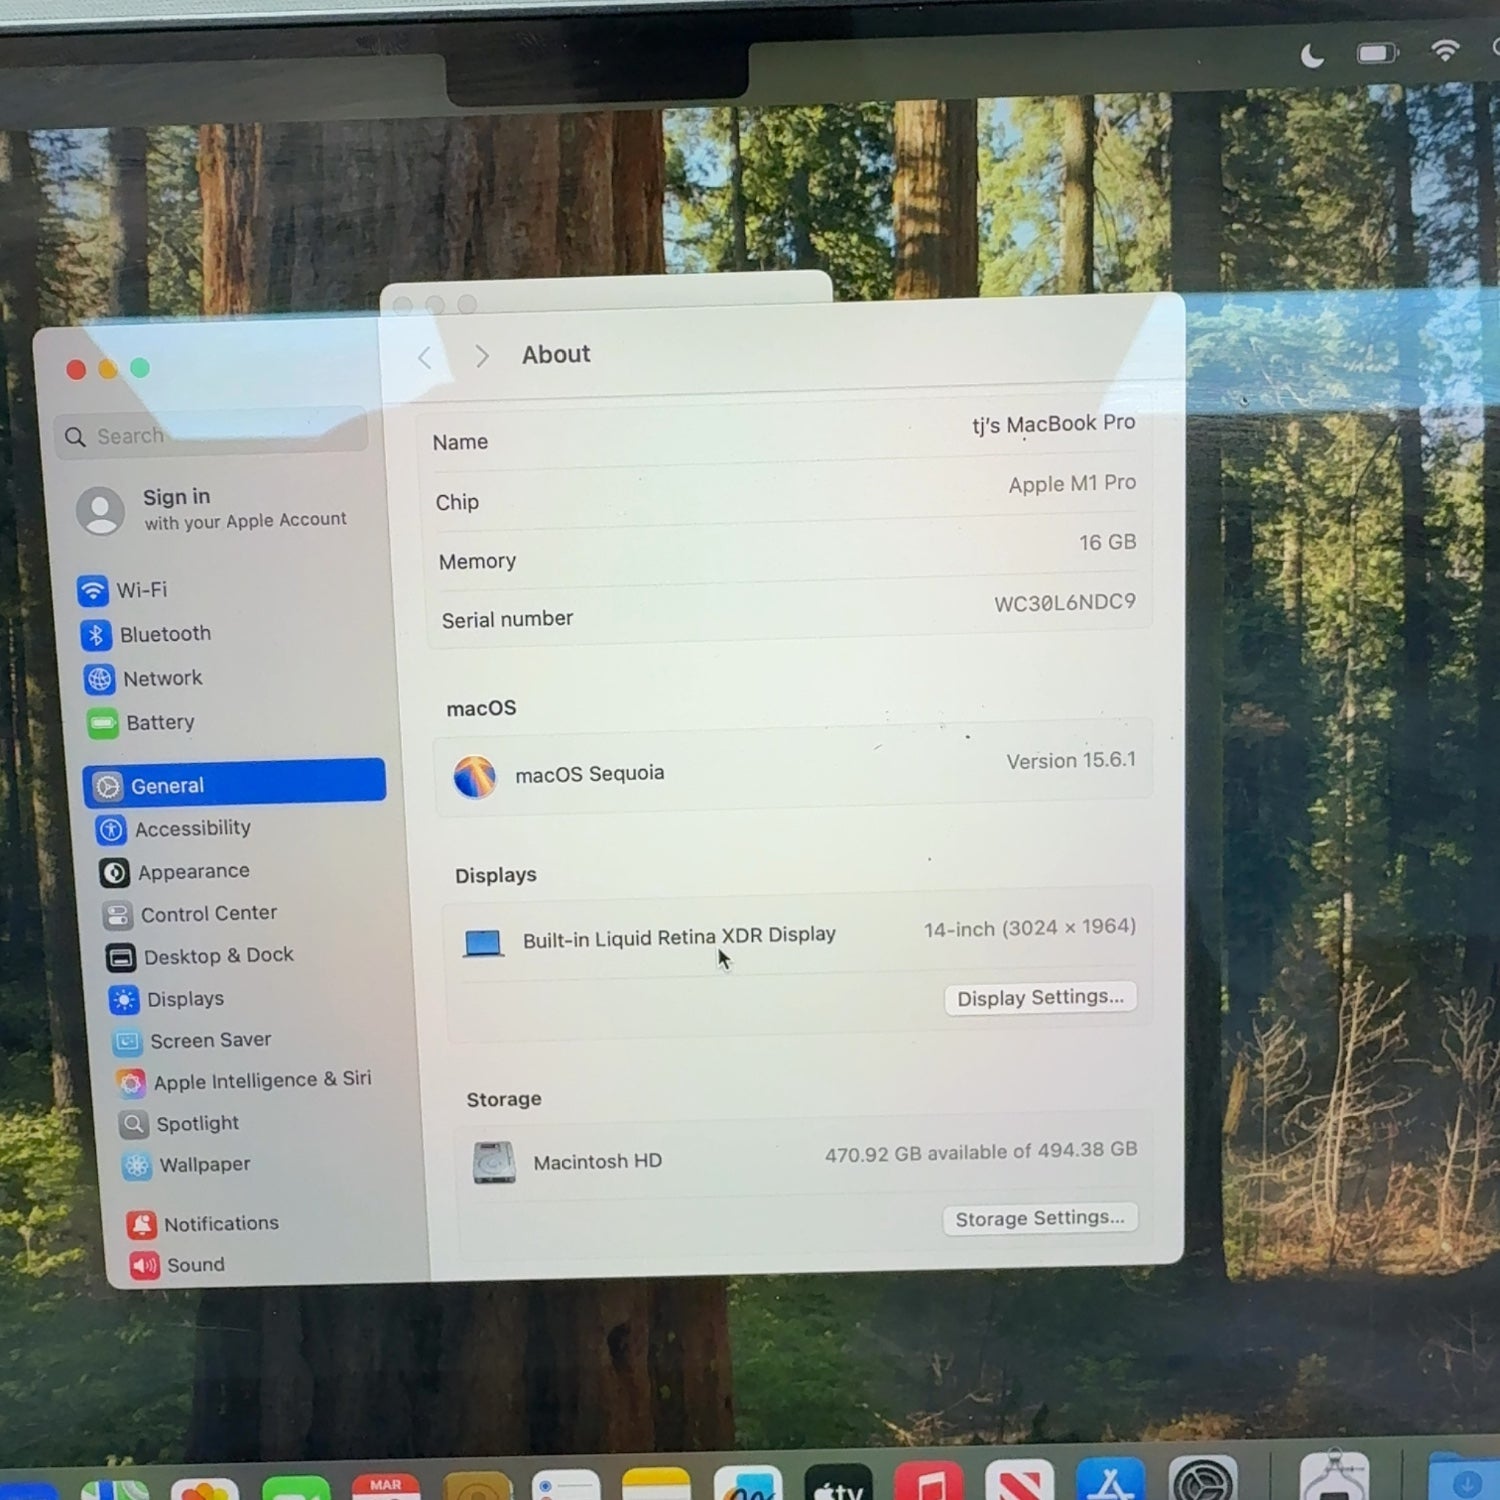Open Storage Settings… button

[x=1040, y=1219]
